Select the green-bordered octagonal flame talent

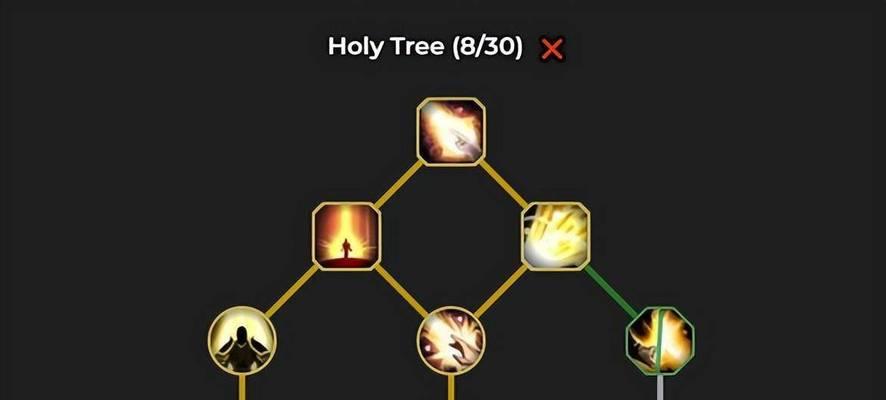click(660, 341)
